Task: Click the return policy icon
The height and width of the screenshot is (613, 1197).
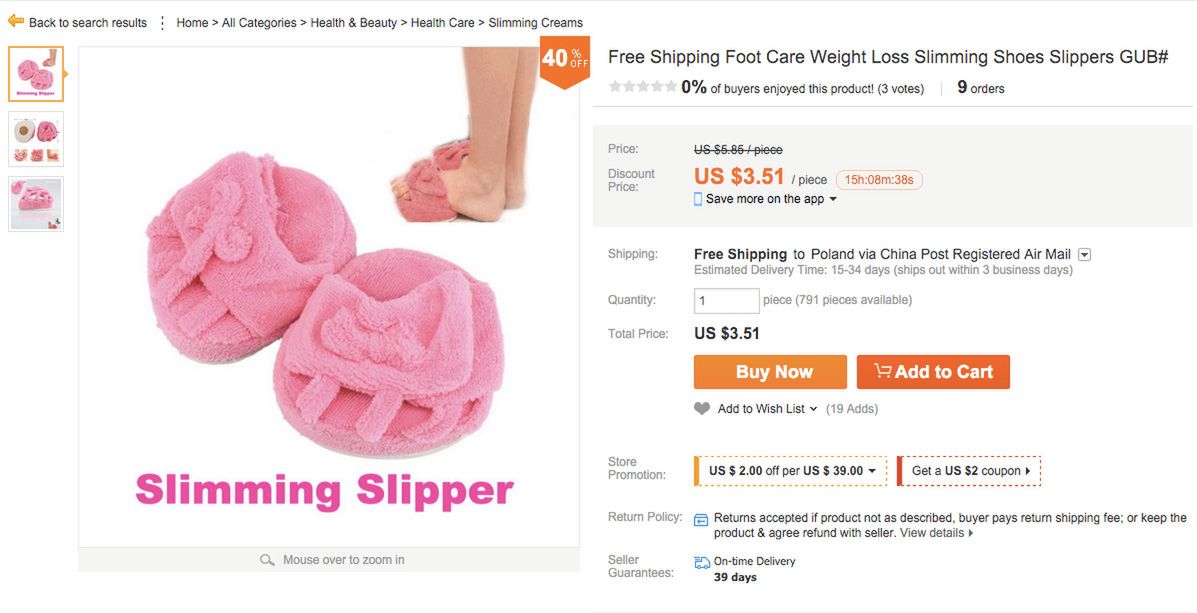Action: [701, 519]
